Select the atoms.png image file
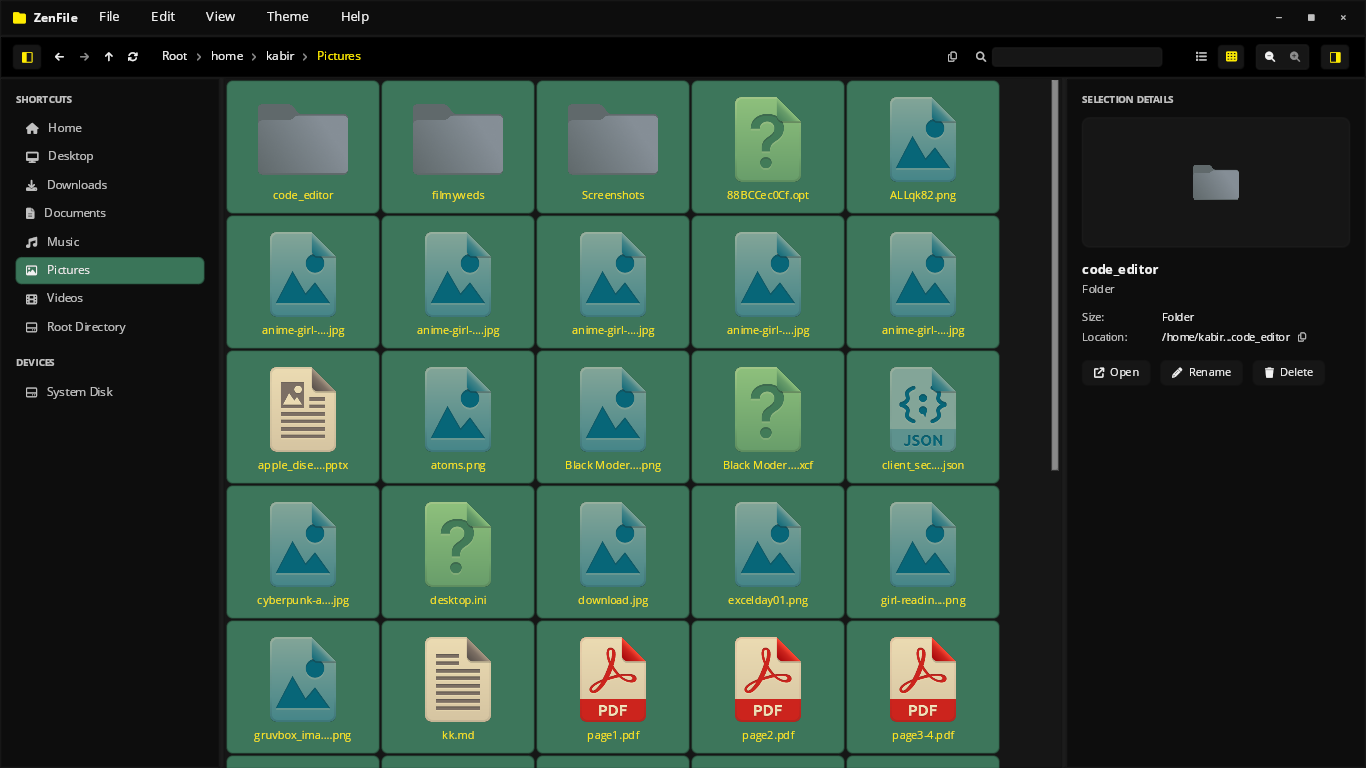Screen dimensions: 1366x768 (x=458, y=417)
